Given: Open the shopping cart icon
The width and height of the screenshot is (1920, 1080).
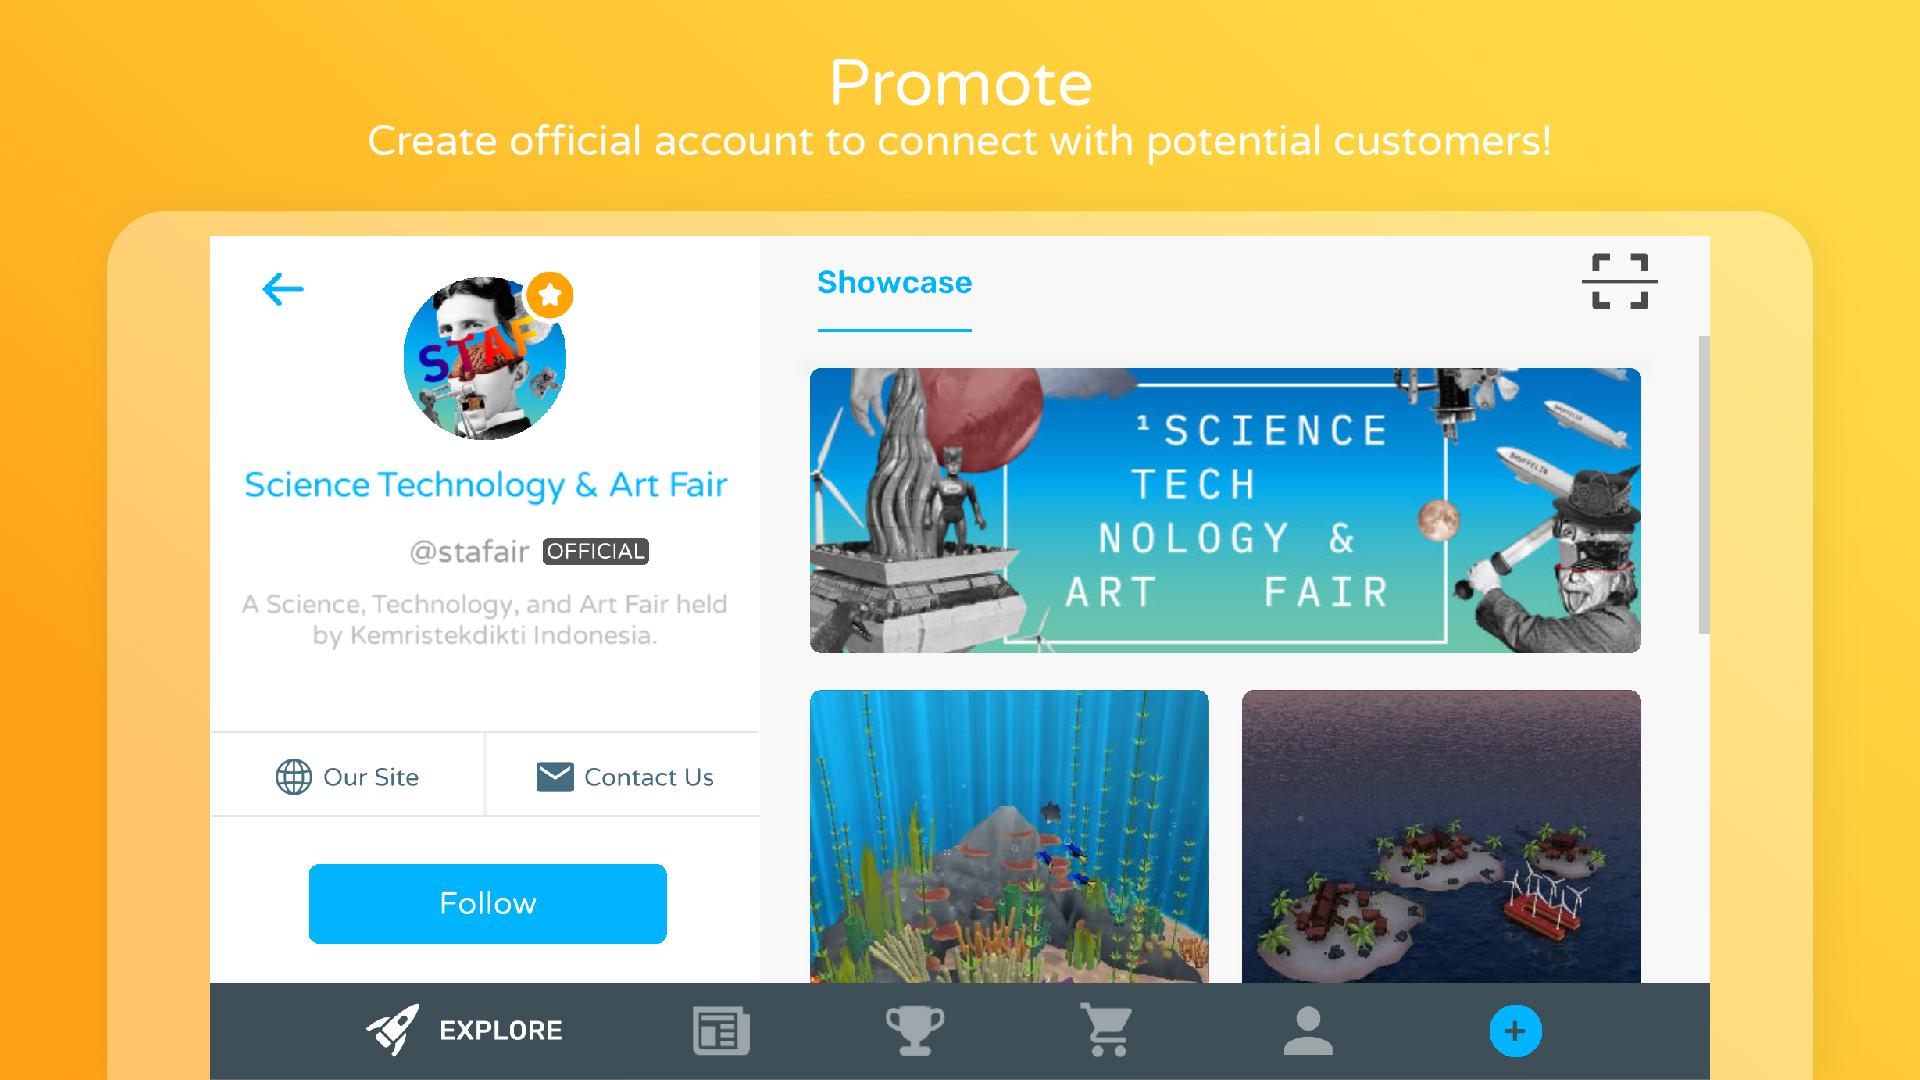Looking at the screenshot, I should tap(1108, 1030).
